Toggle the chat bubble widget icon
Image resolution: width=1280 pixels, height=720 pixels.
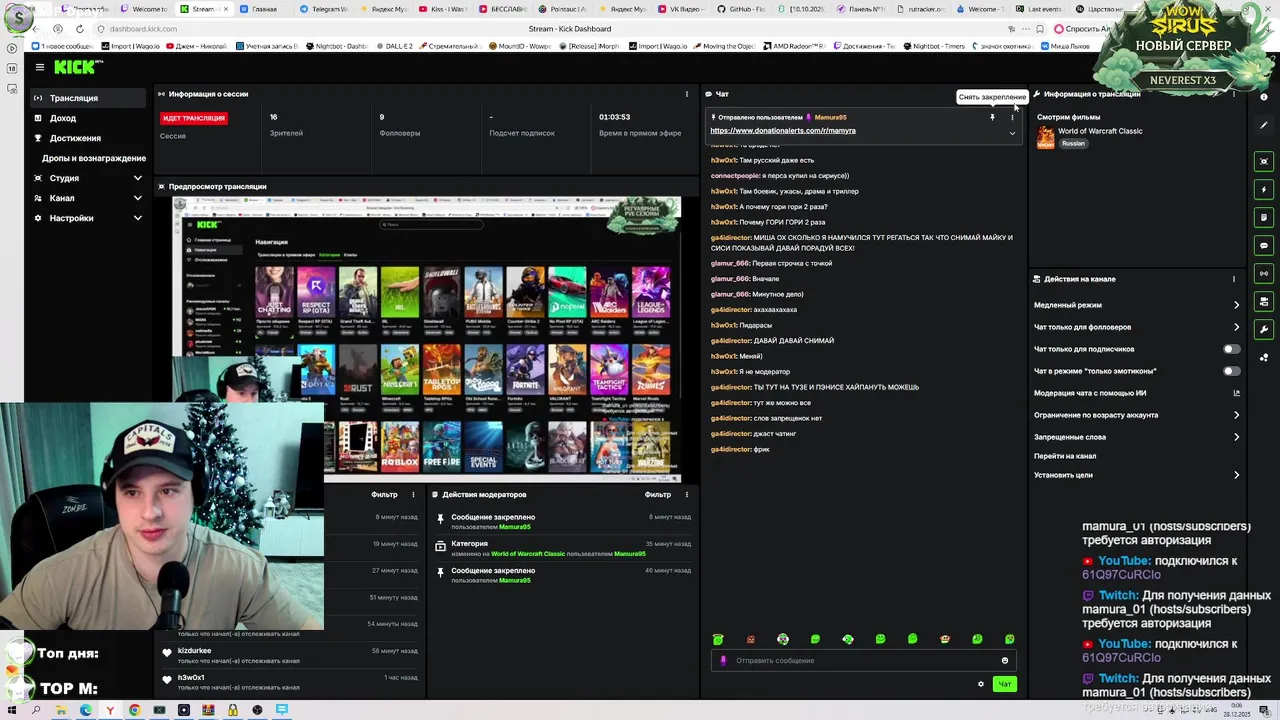coord(1264,245)
